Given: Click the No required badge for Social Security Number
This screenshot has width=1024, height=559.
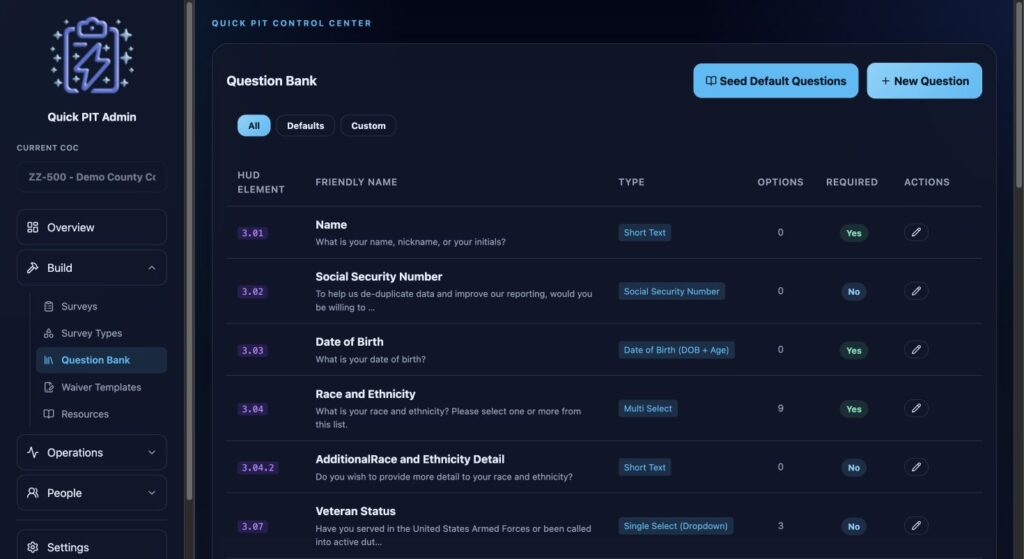Looking at the screenshot, I should pyautogui.click(x=854, y=292).
